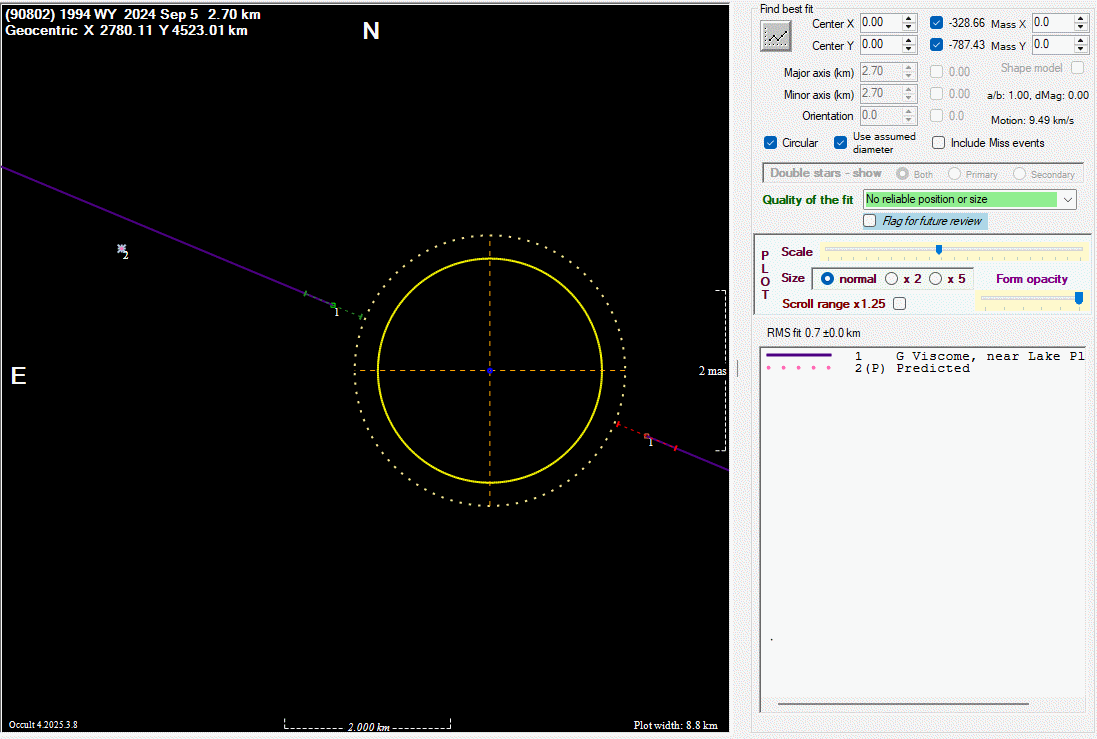Check Flag for future review
The width and height of the screenshot is (1097, 739).
pyautogui.click(x=870, y=221)
